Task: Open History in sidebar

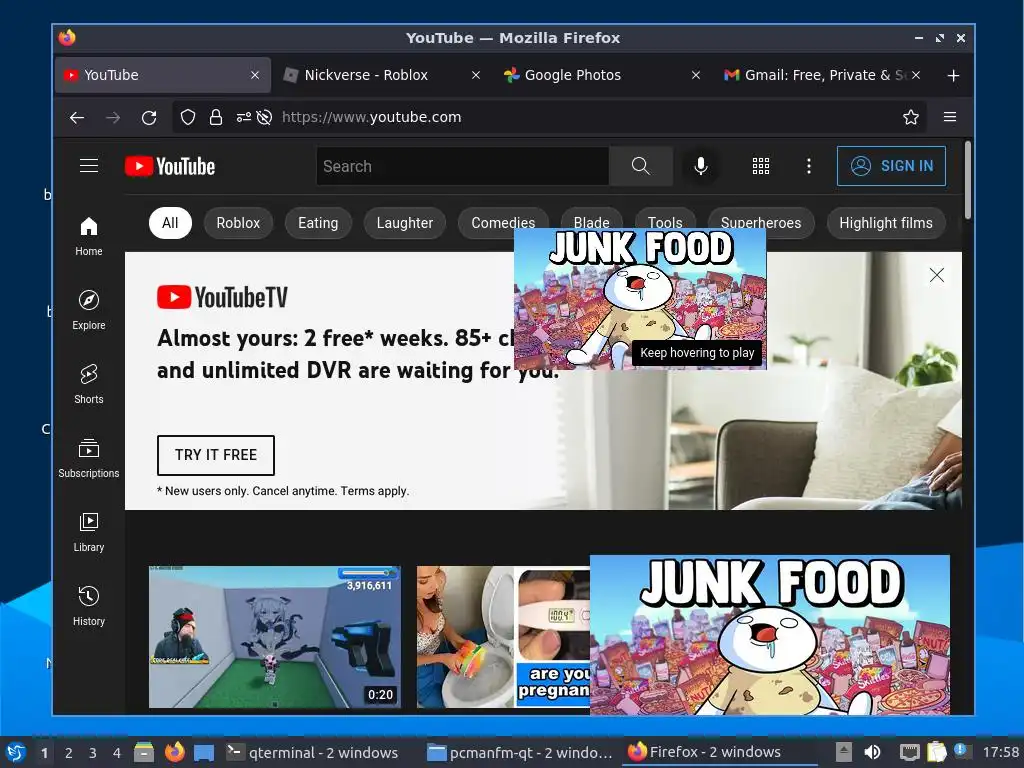Action: pyautogui.click(x=89, y=606)
